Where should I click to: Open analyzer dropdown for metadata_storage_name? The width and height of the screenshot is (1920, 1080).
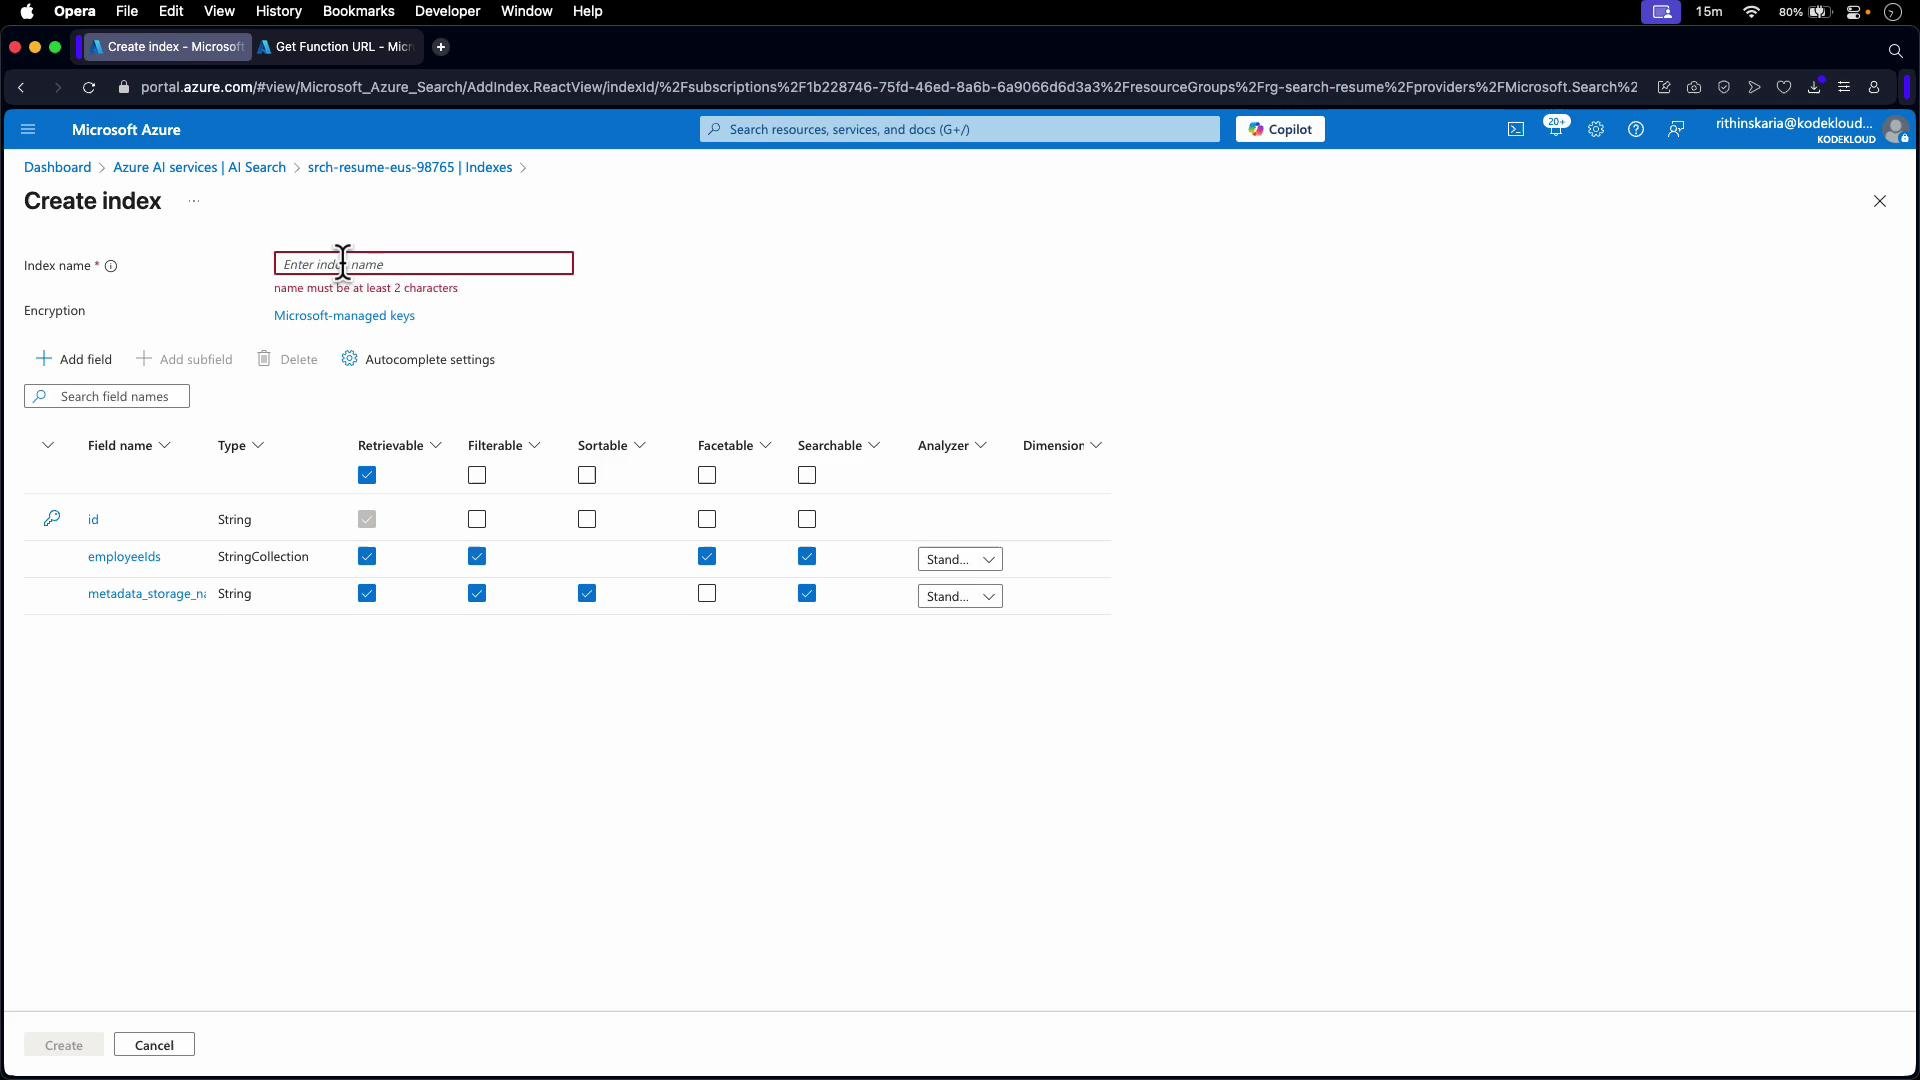(x=960, y=596)
